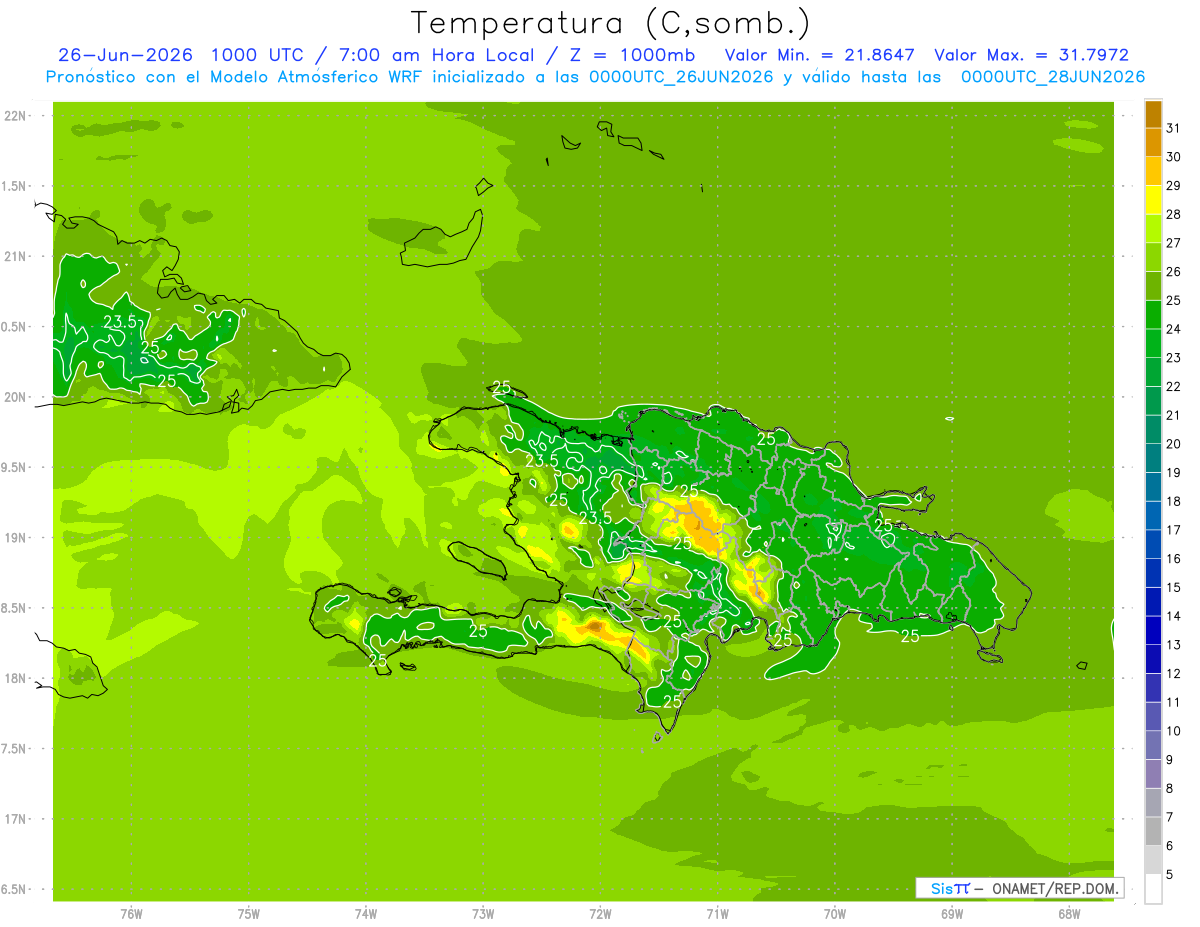Viewport: 1200px width, 927px height.
Task: Click the '71W' longitude label
Action: coord(717,914)
